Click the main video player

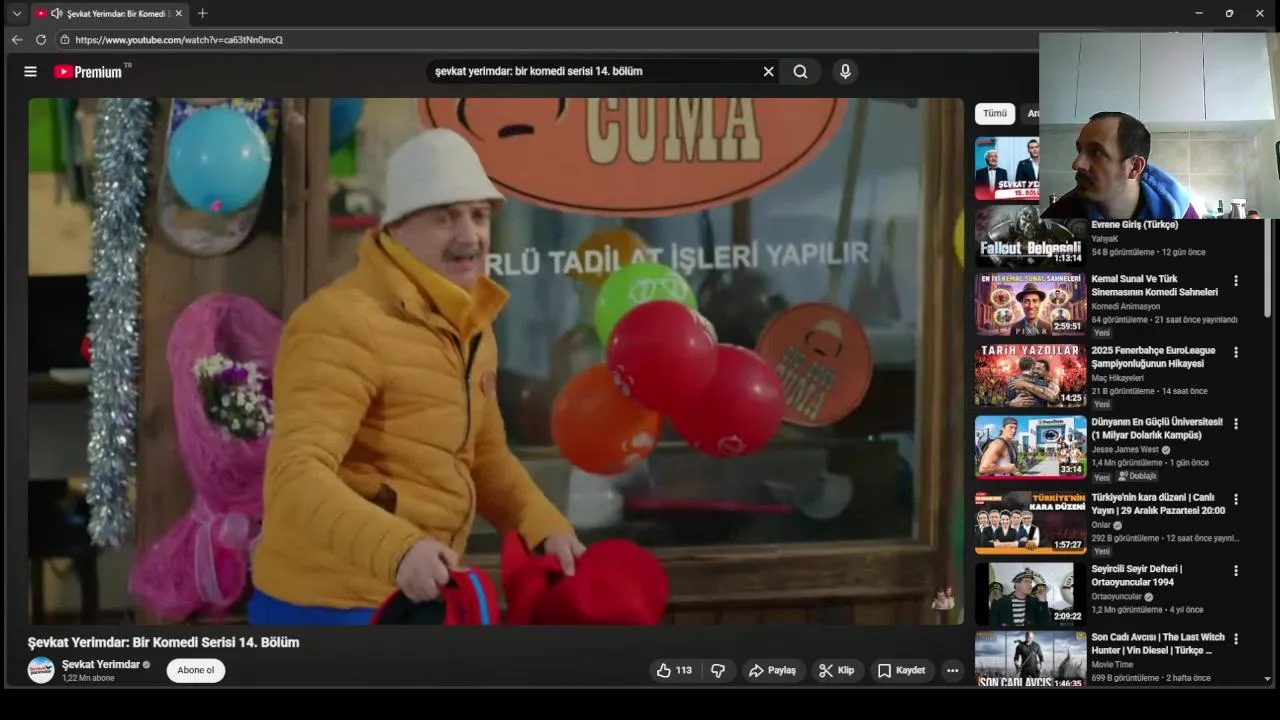pyautogui.click(x=496, y=361)
